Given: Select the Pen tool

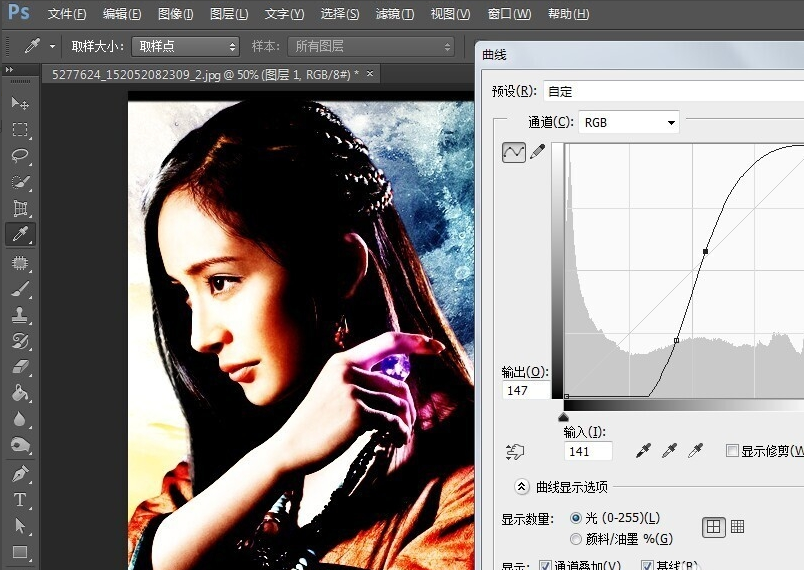Looking at the screenshot, I should coord(20,474).
